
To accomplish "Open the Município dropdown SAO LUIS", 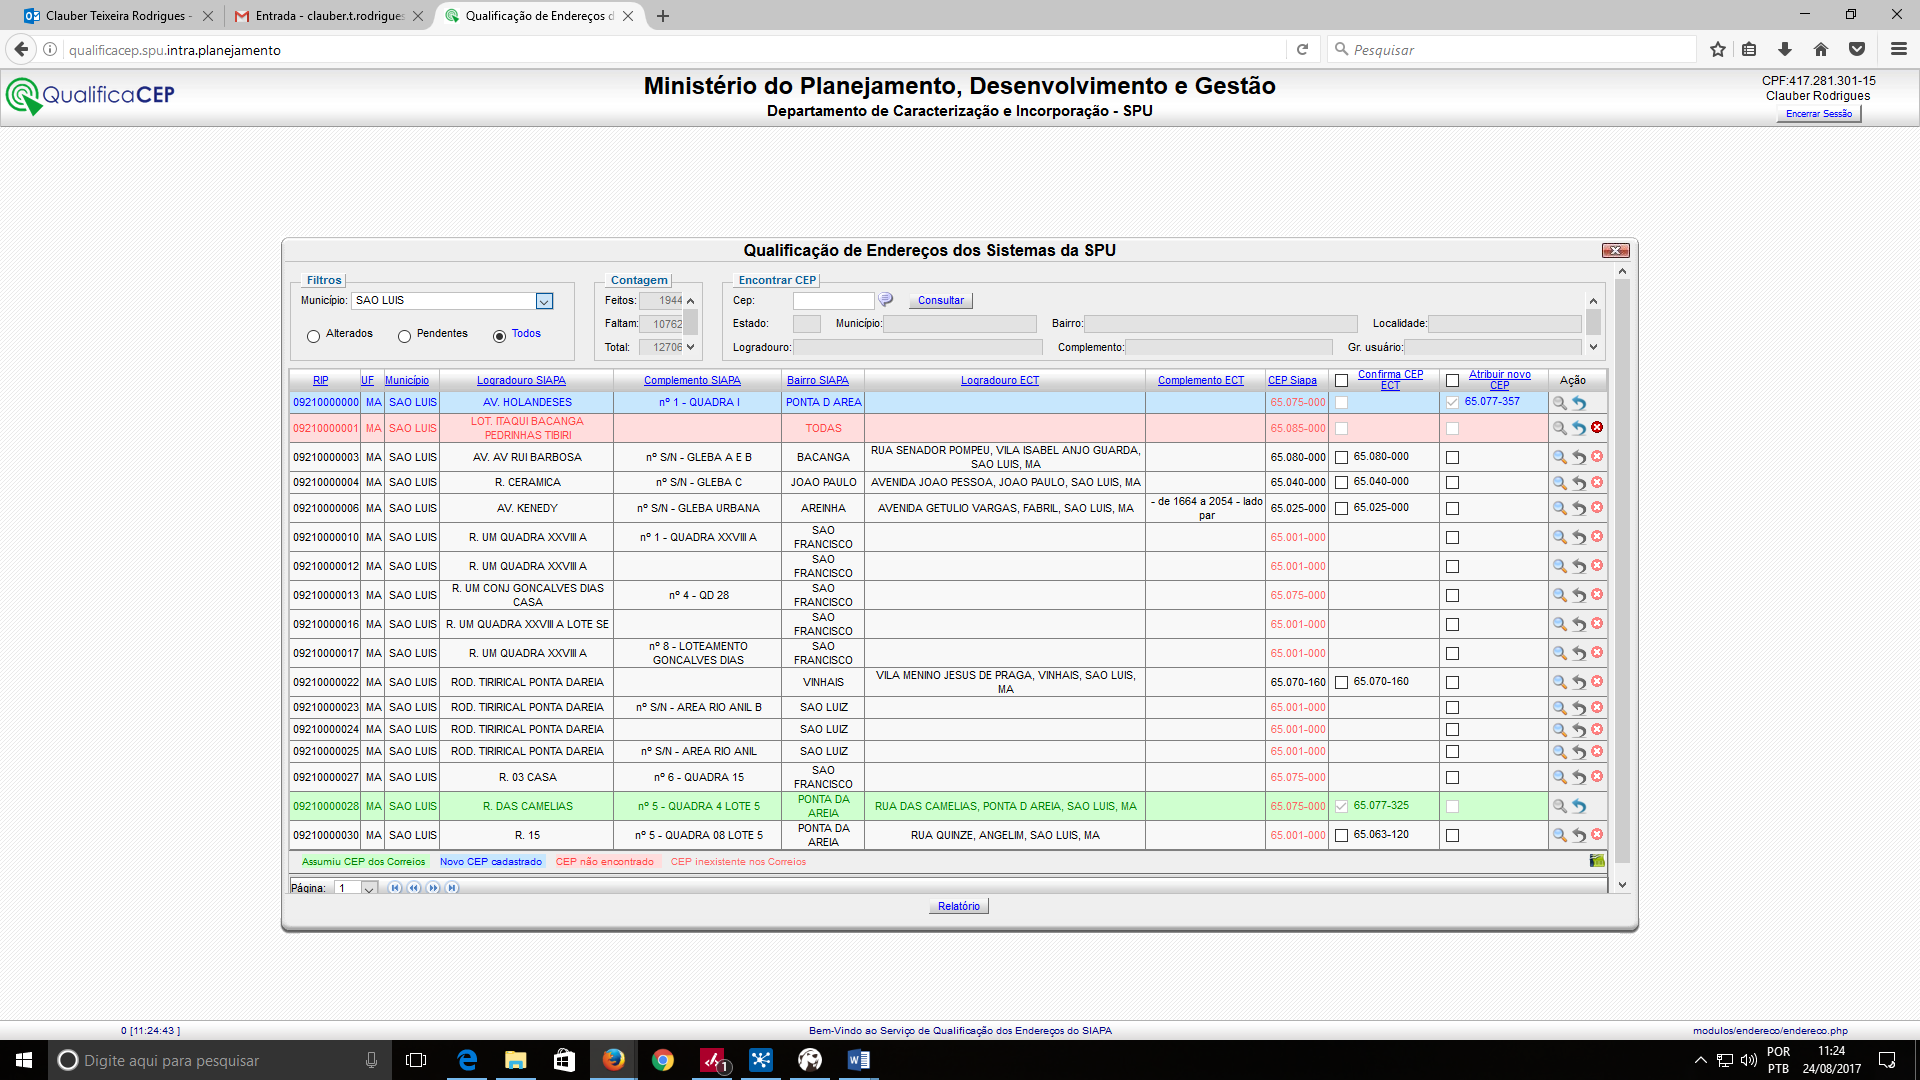I will (544, 301).
